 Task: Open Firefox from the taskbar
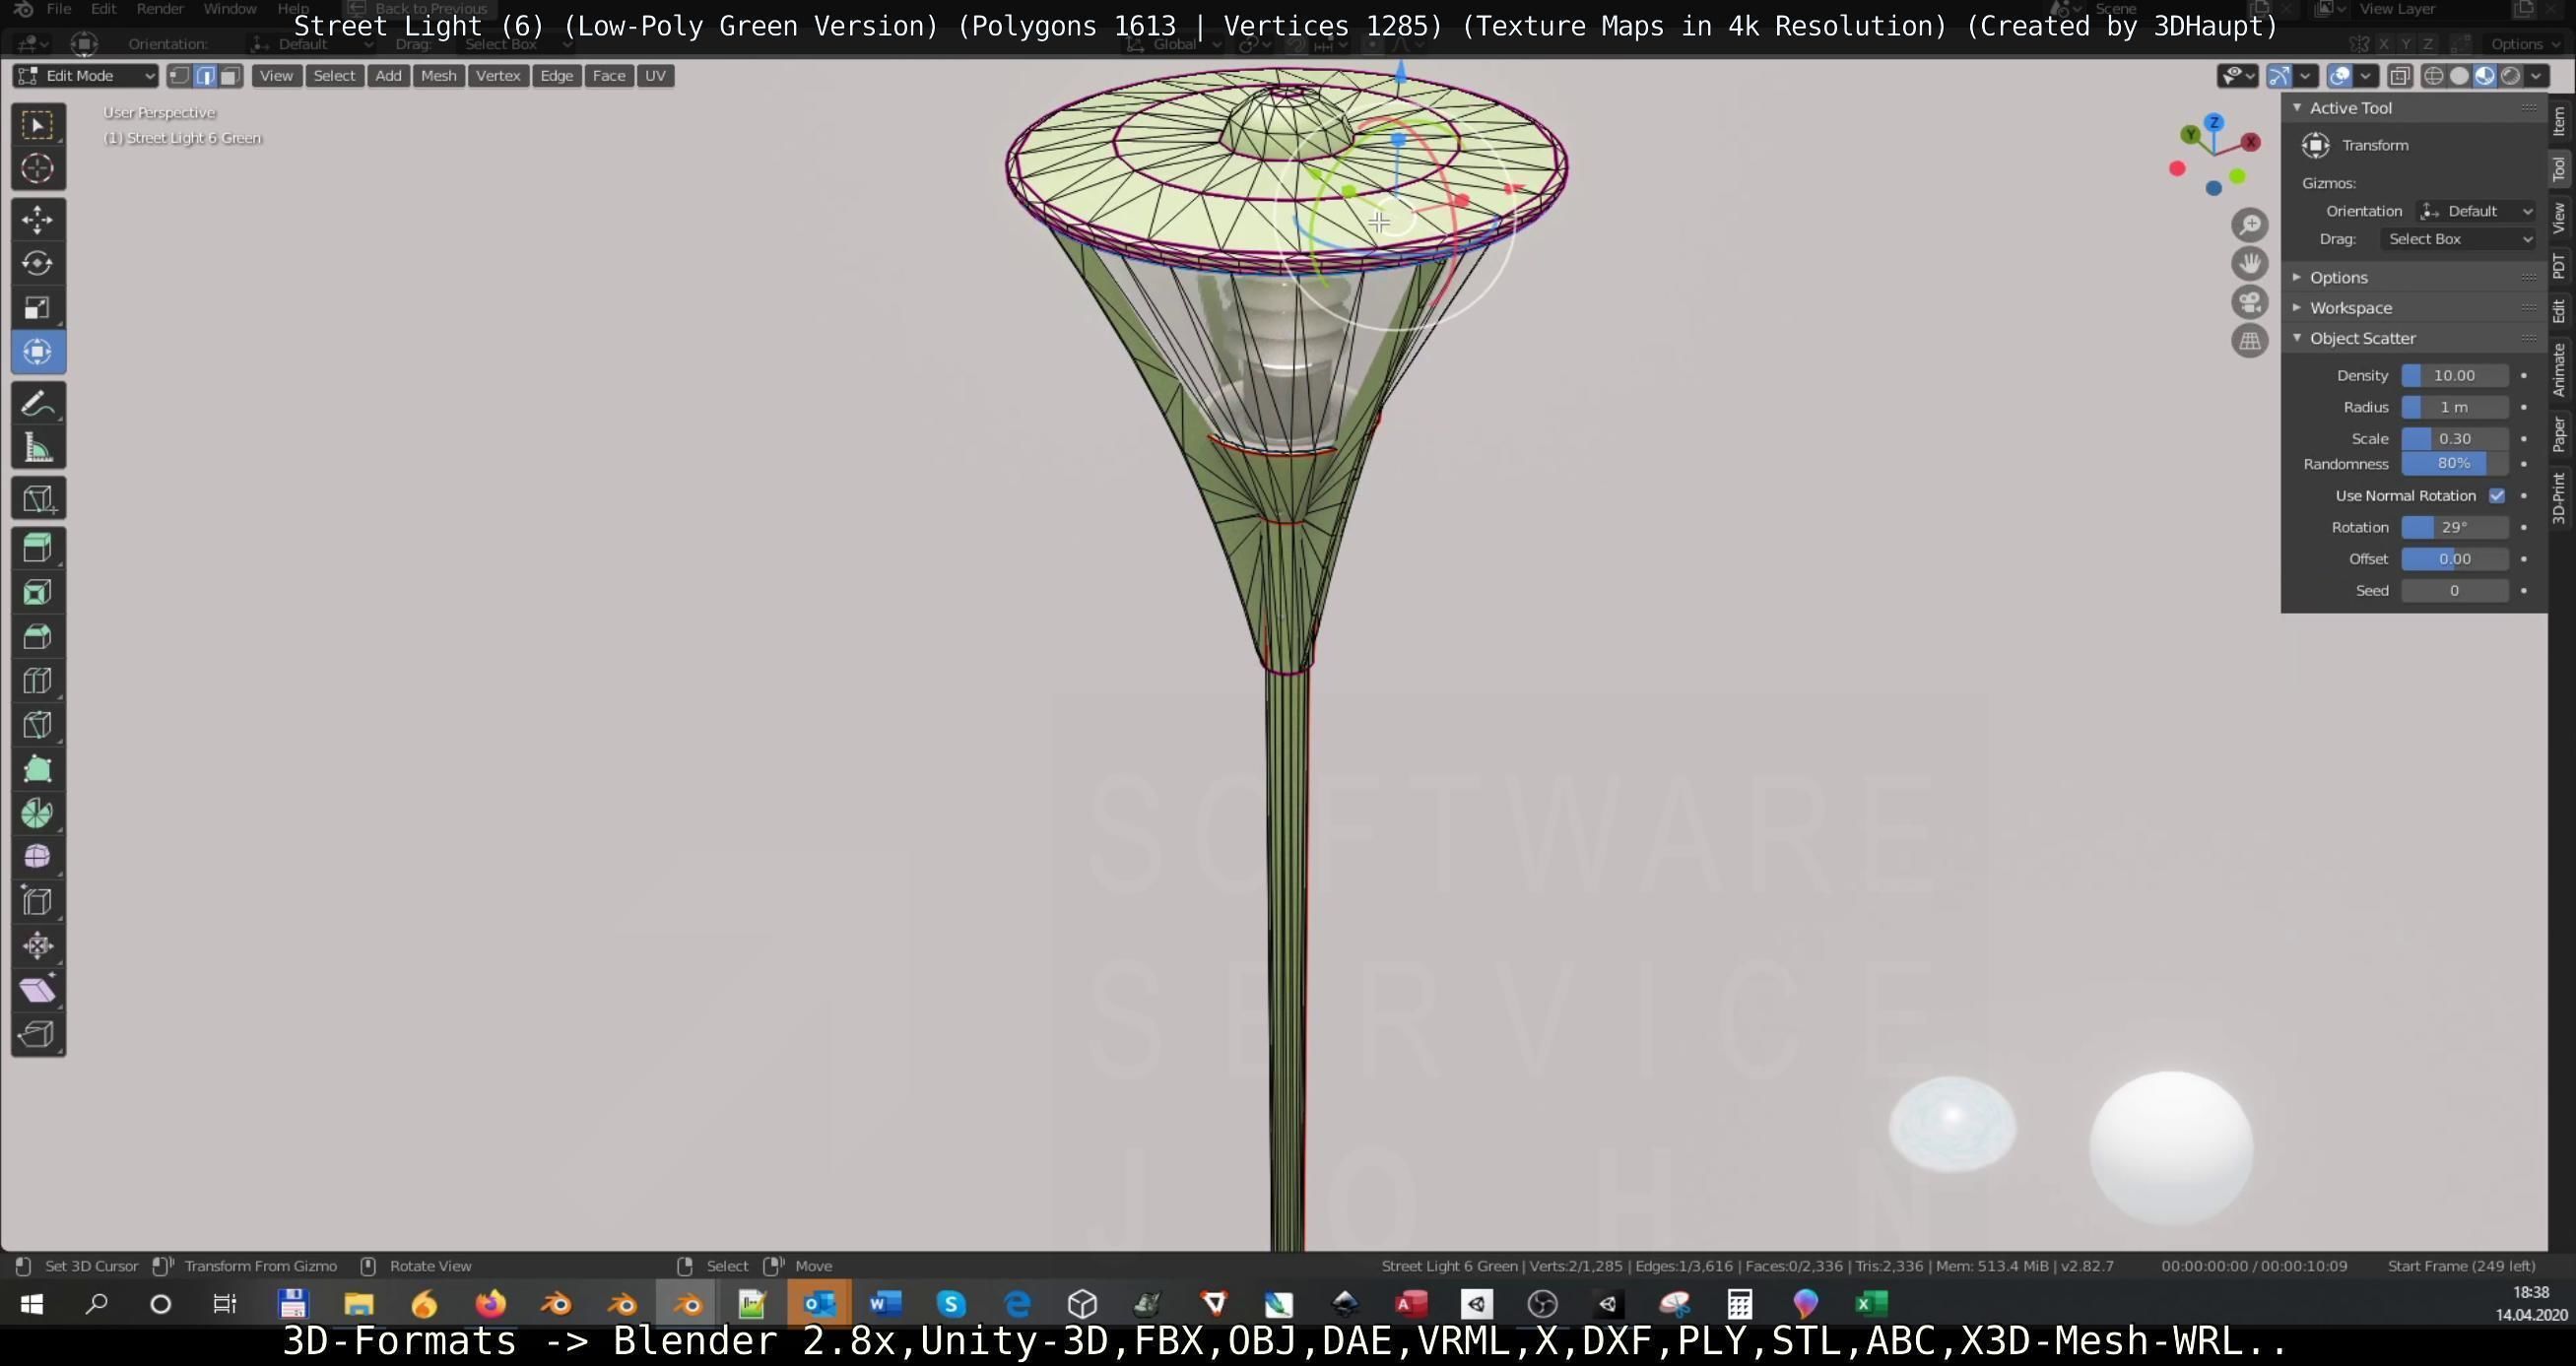490,1304
